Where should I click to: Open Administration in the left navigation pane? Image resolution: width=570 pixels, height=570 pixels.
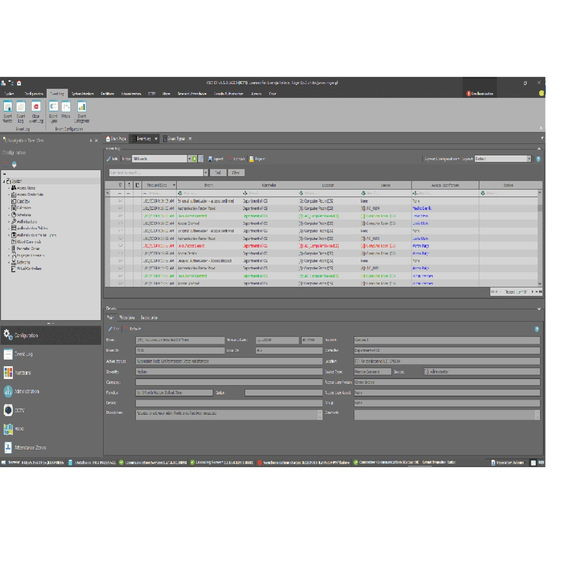(x=21, y=391)
